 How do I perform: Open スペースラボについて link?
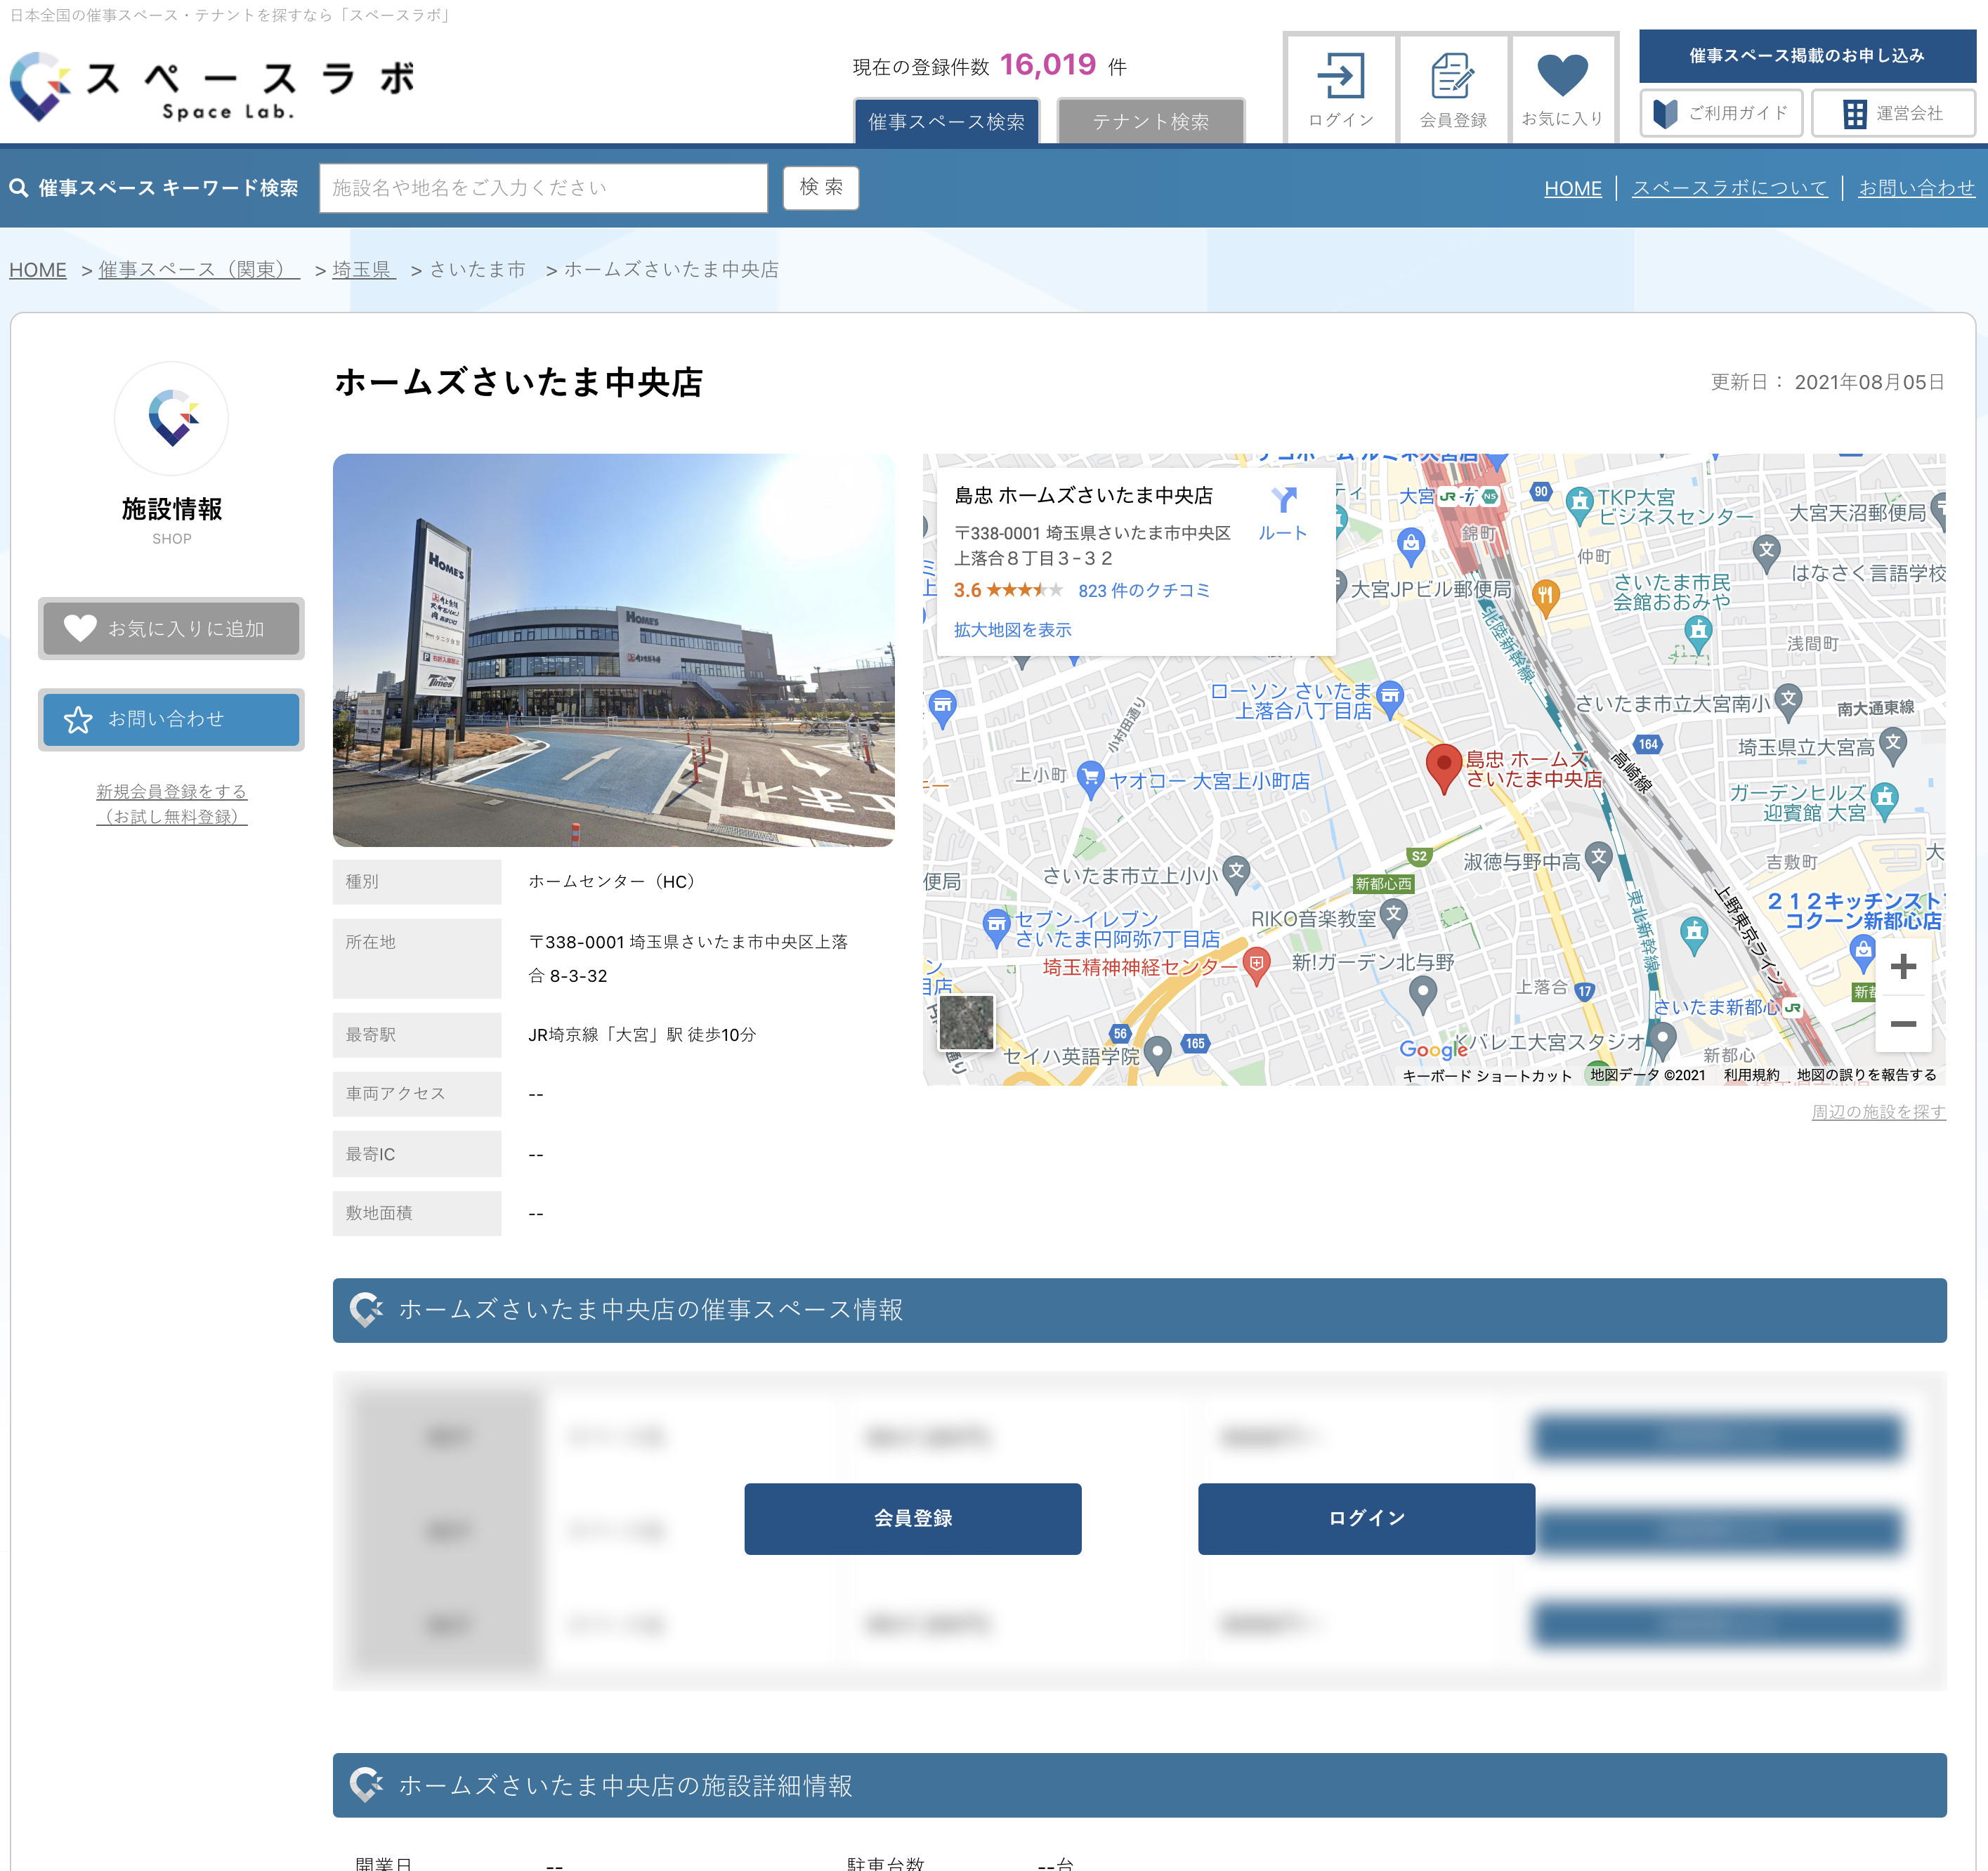point(1729,188)
